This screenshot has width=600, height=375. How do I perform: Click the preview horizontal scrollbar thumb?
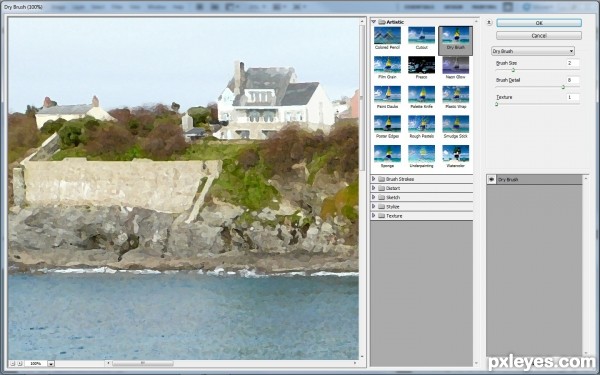click(143, 363)
